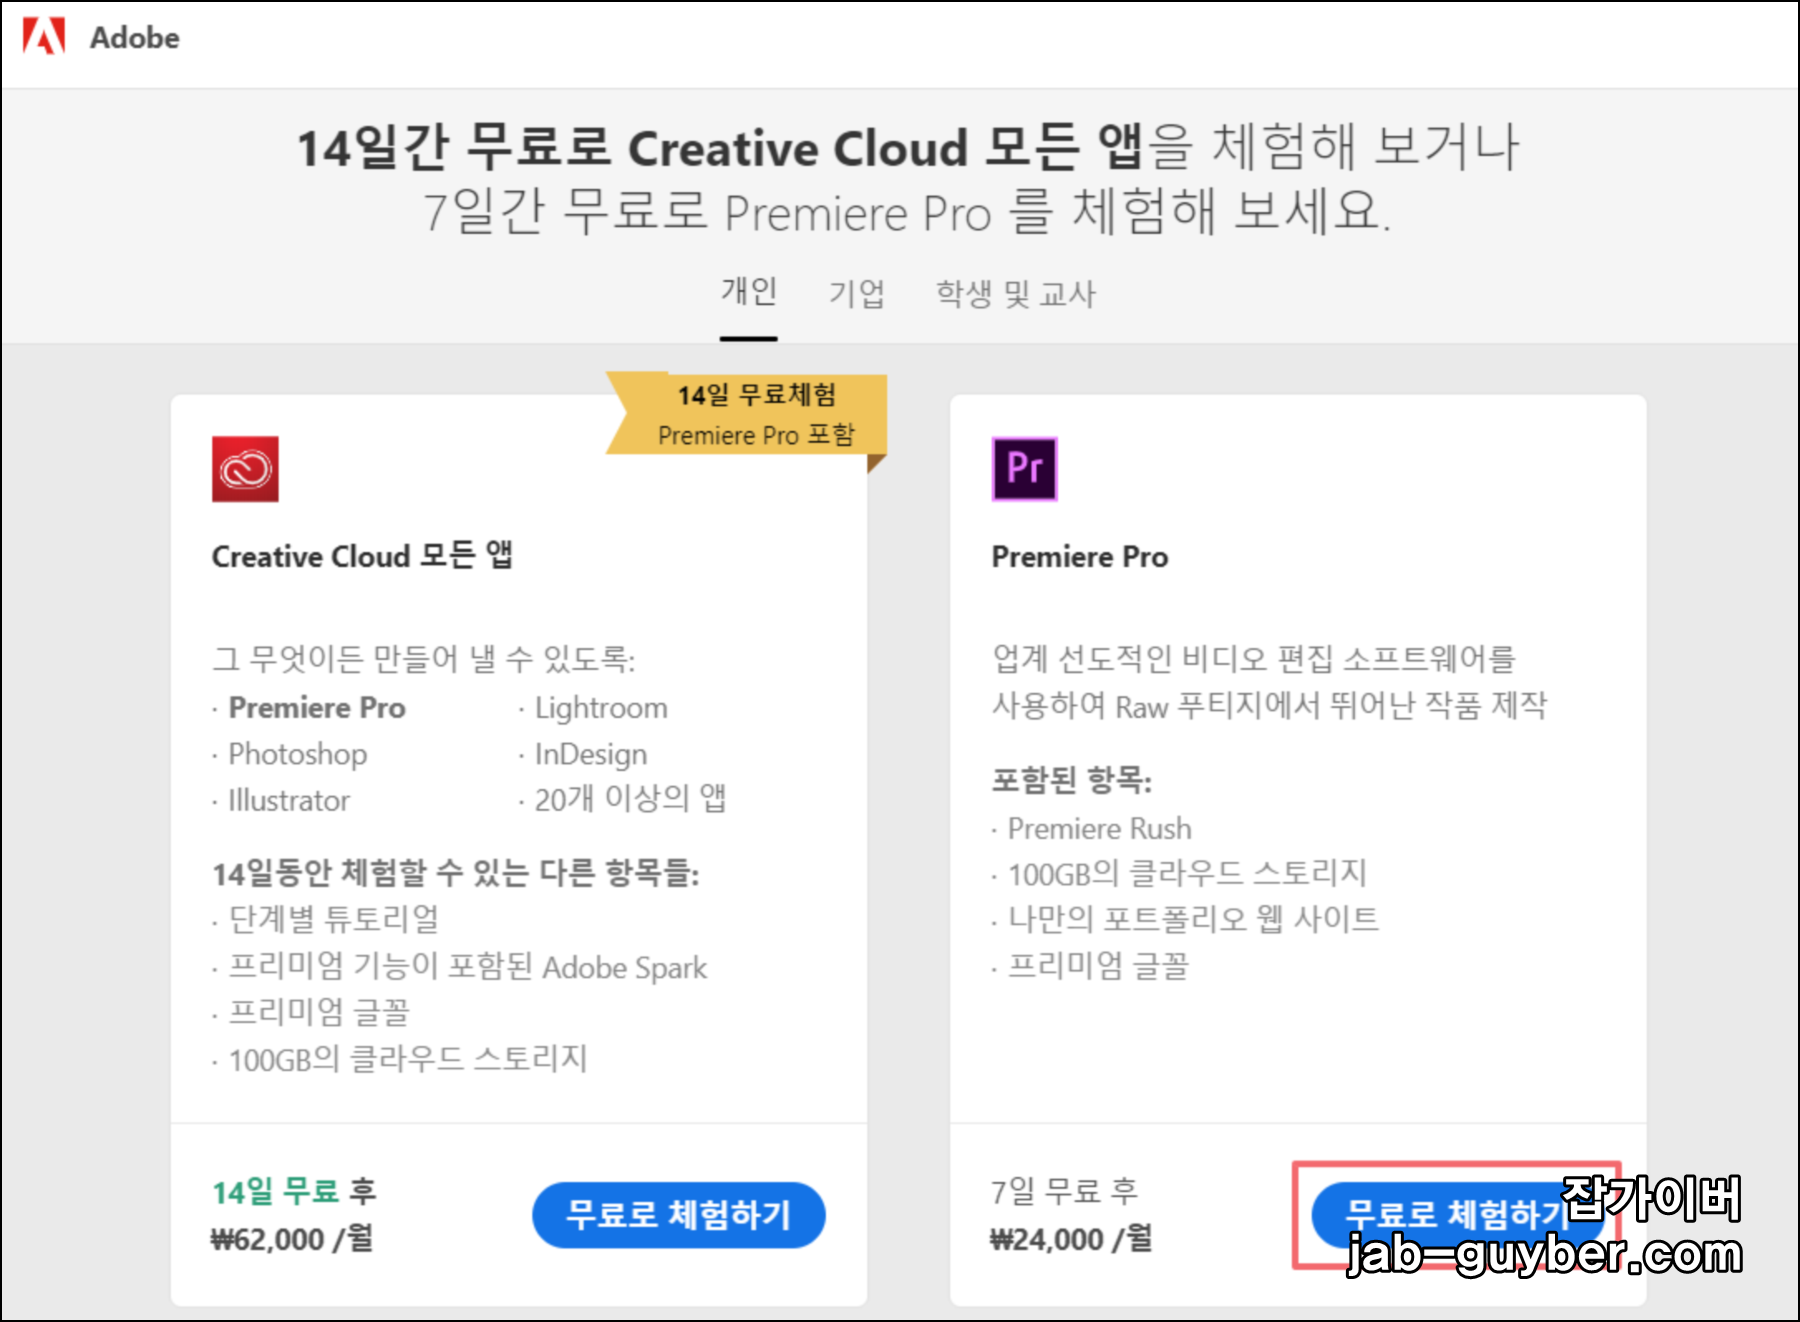Click the ₩62,000 /월 price
This screenshot has height=1322, width=1800.
(x=292, y=1239)
